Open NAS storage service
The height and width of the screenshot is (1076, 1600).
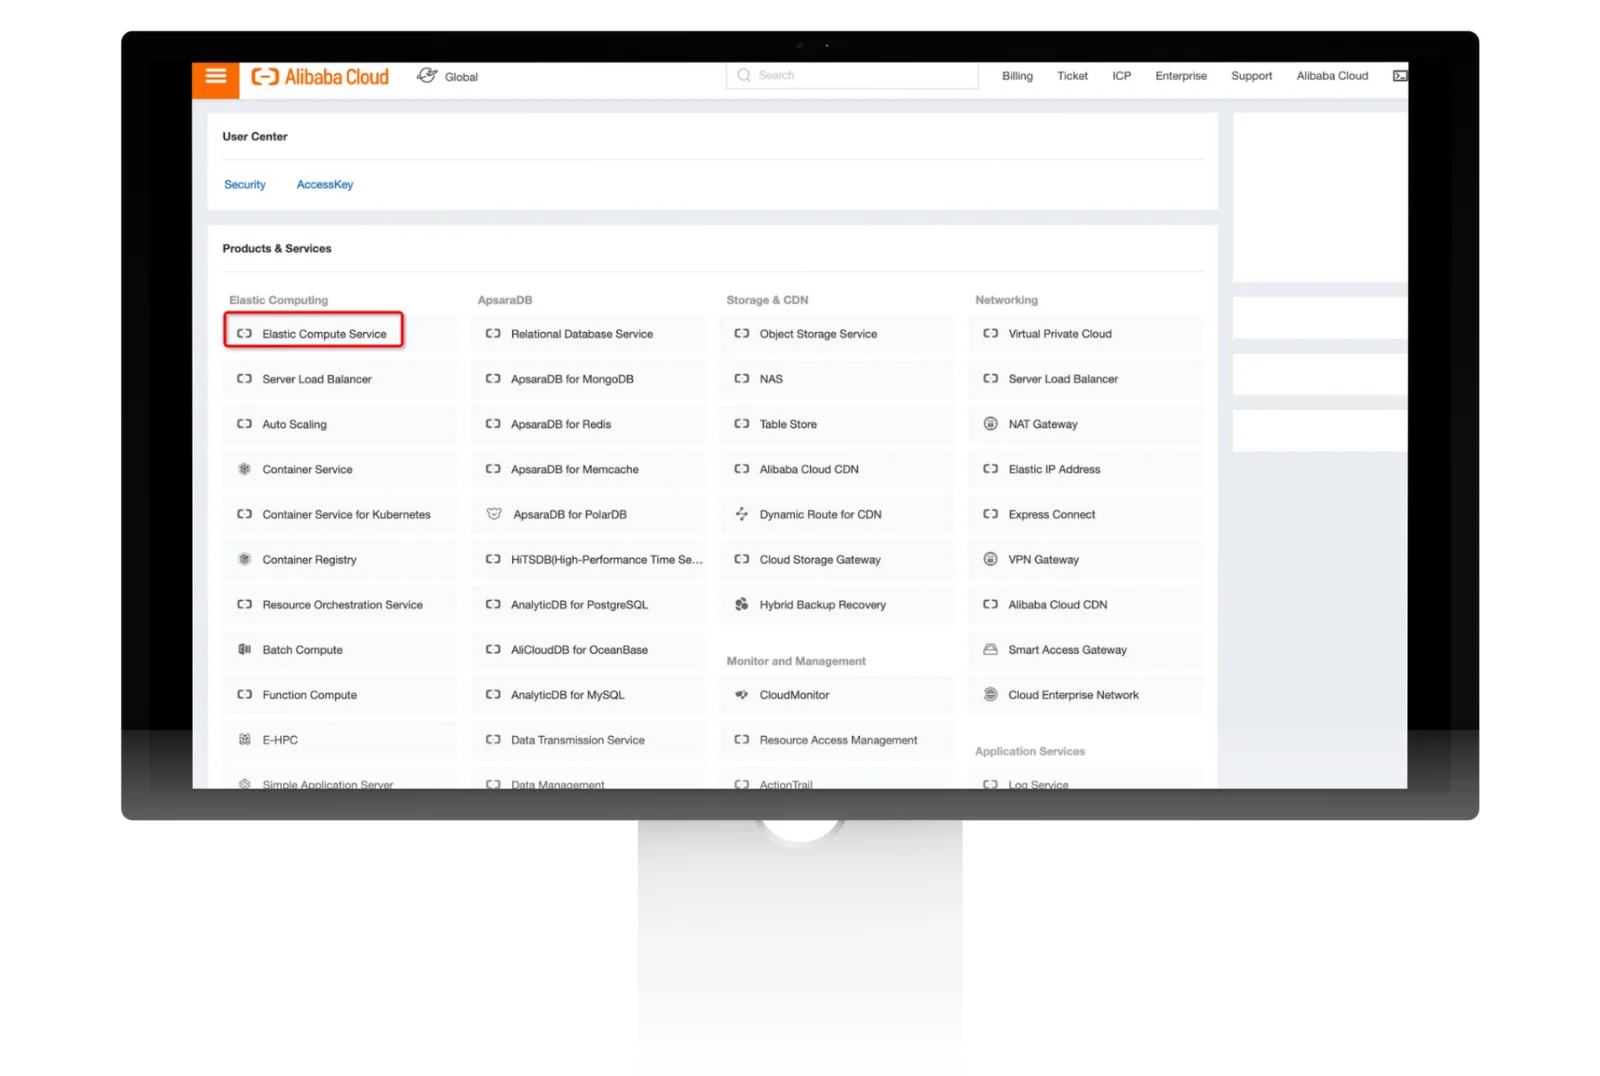coord(837,379)
